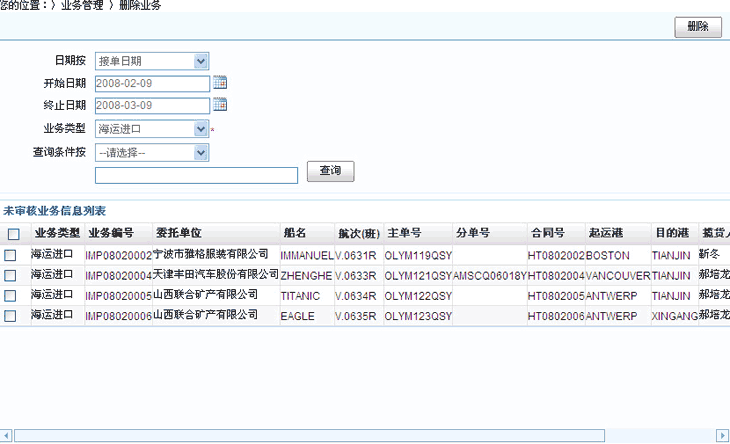This screenshot has width=730, height=444.
Task: Click the 删除 button
Action: pos(697,27)
